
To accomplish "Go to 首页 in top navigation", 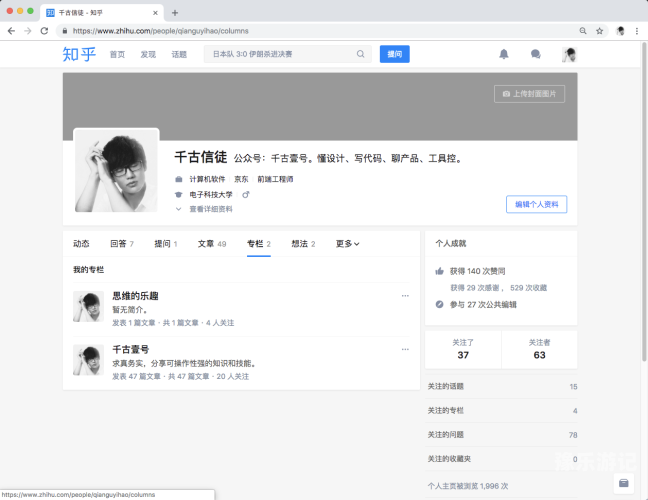I will point(117,54).
